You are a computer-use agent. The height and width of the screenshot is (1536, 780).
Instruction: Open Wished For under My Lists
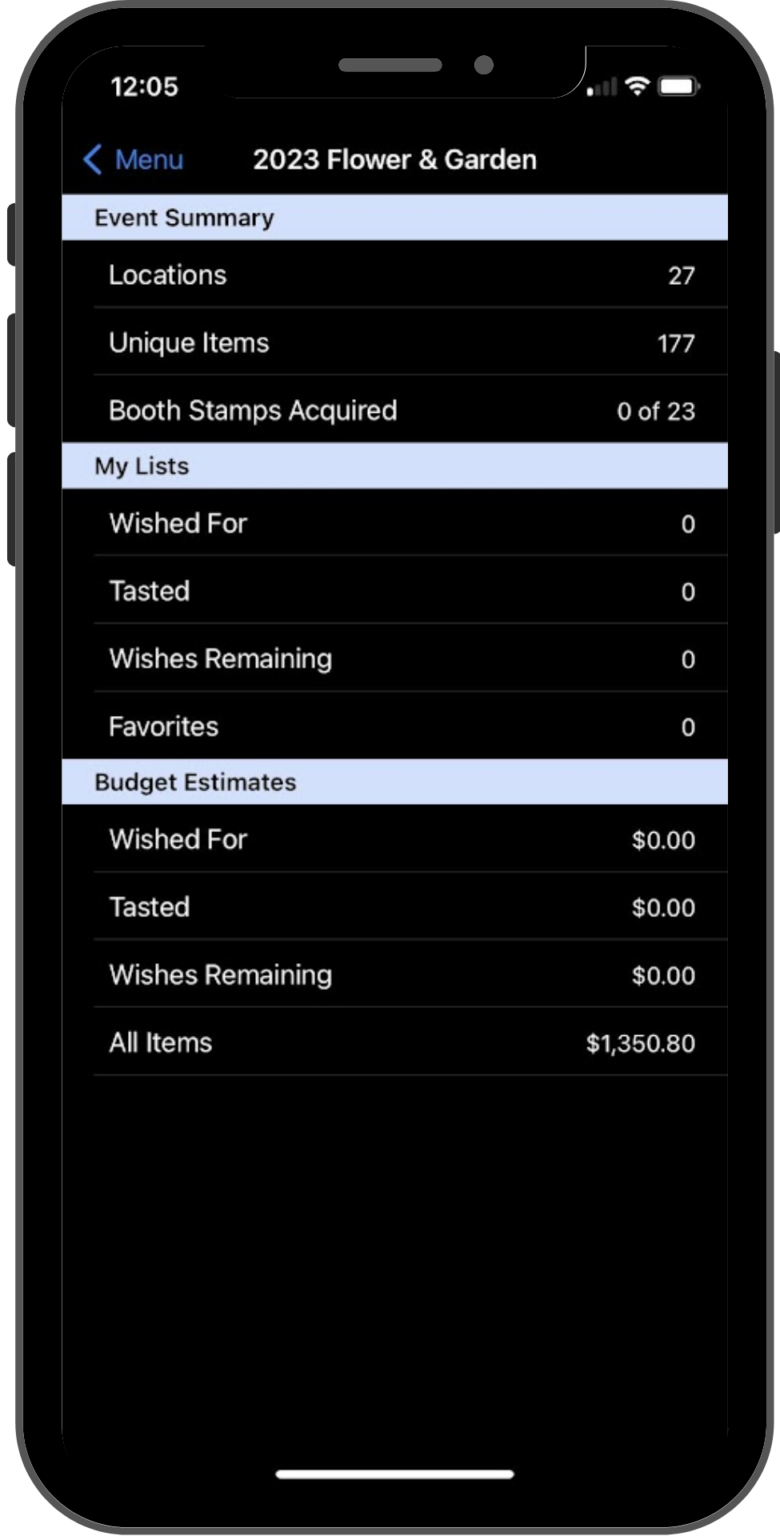pyautogui.click(x=400, y=523)
